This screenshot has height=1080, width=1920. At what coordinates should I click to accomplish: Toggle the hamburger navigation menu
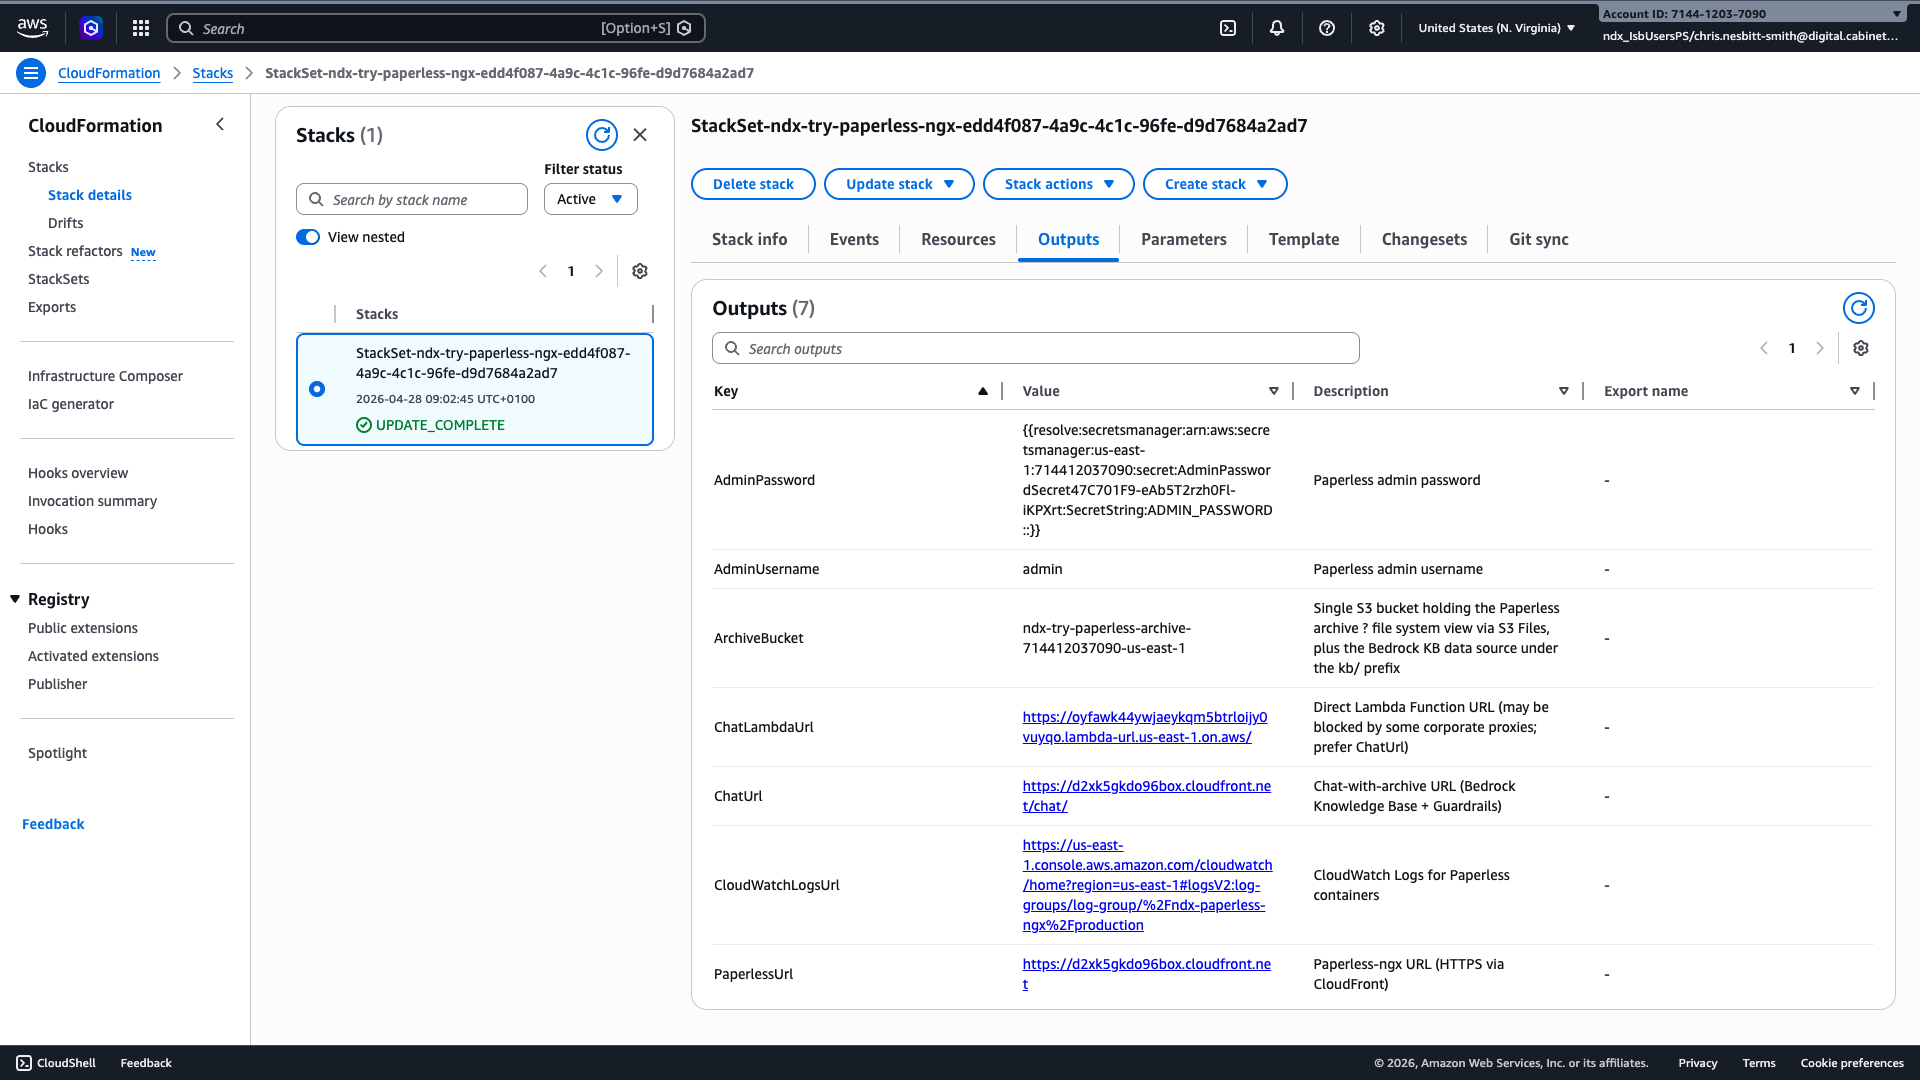coord(31,73)
